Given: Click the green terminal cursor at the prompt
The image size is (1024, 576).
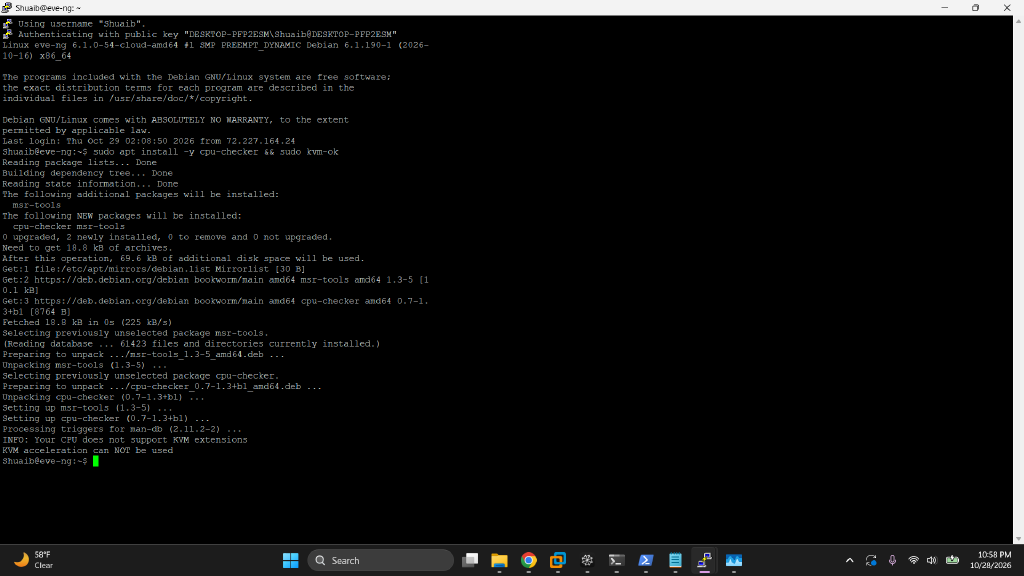Looking at the screenshot, I should [x=95, y=461].
